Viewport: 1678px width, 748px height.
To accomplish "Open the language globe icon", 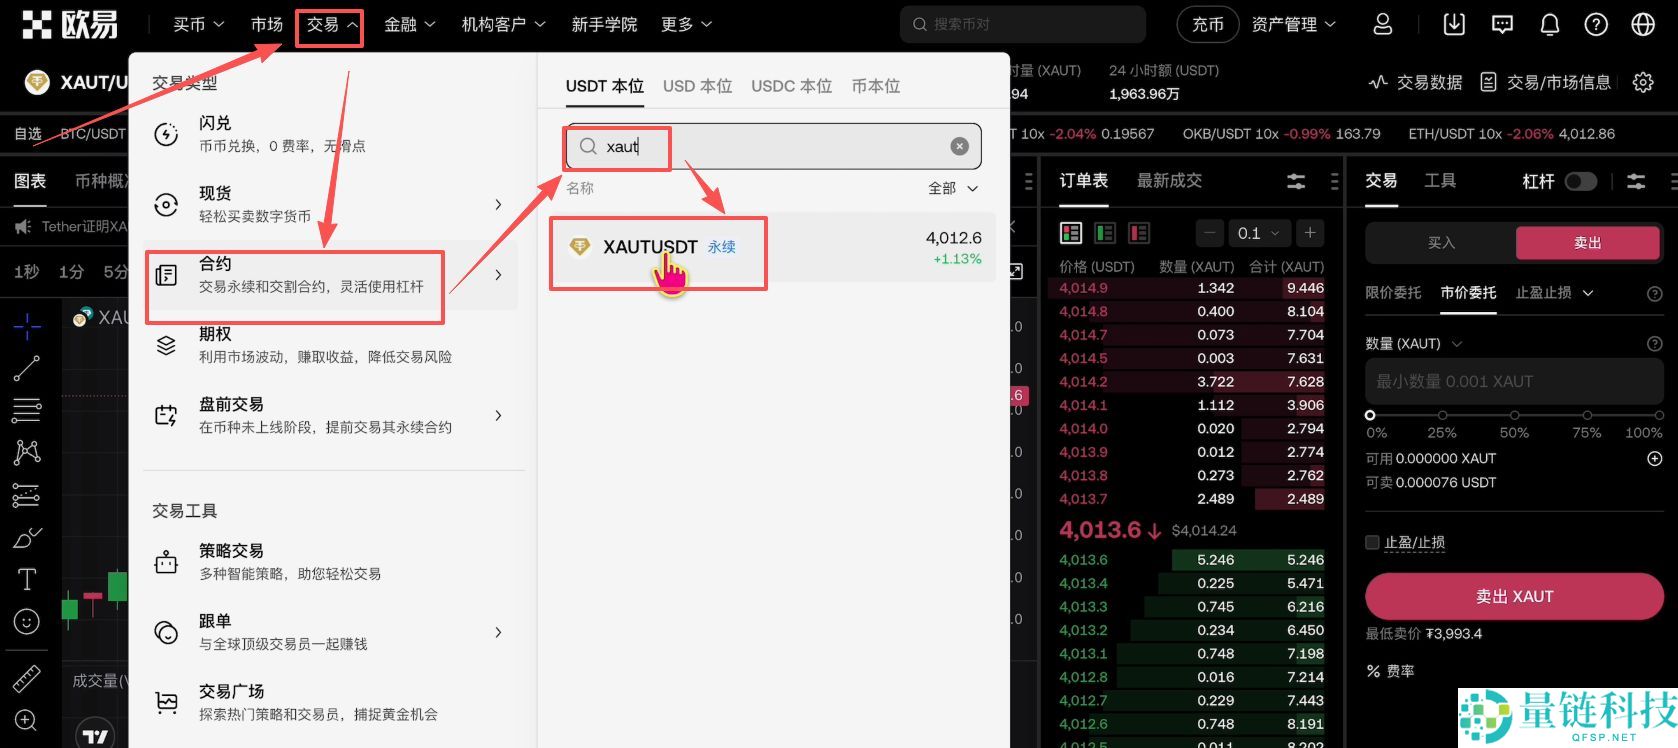I will click(1643, 25).
